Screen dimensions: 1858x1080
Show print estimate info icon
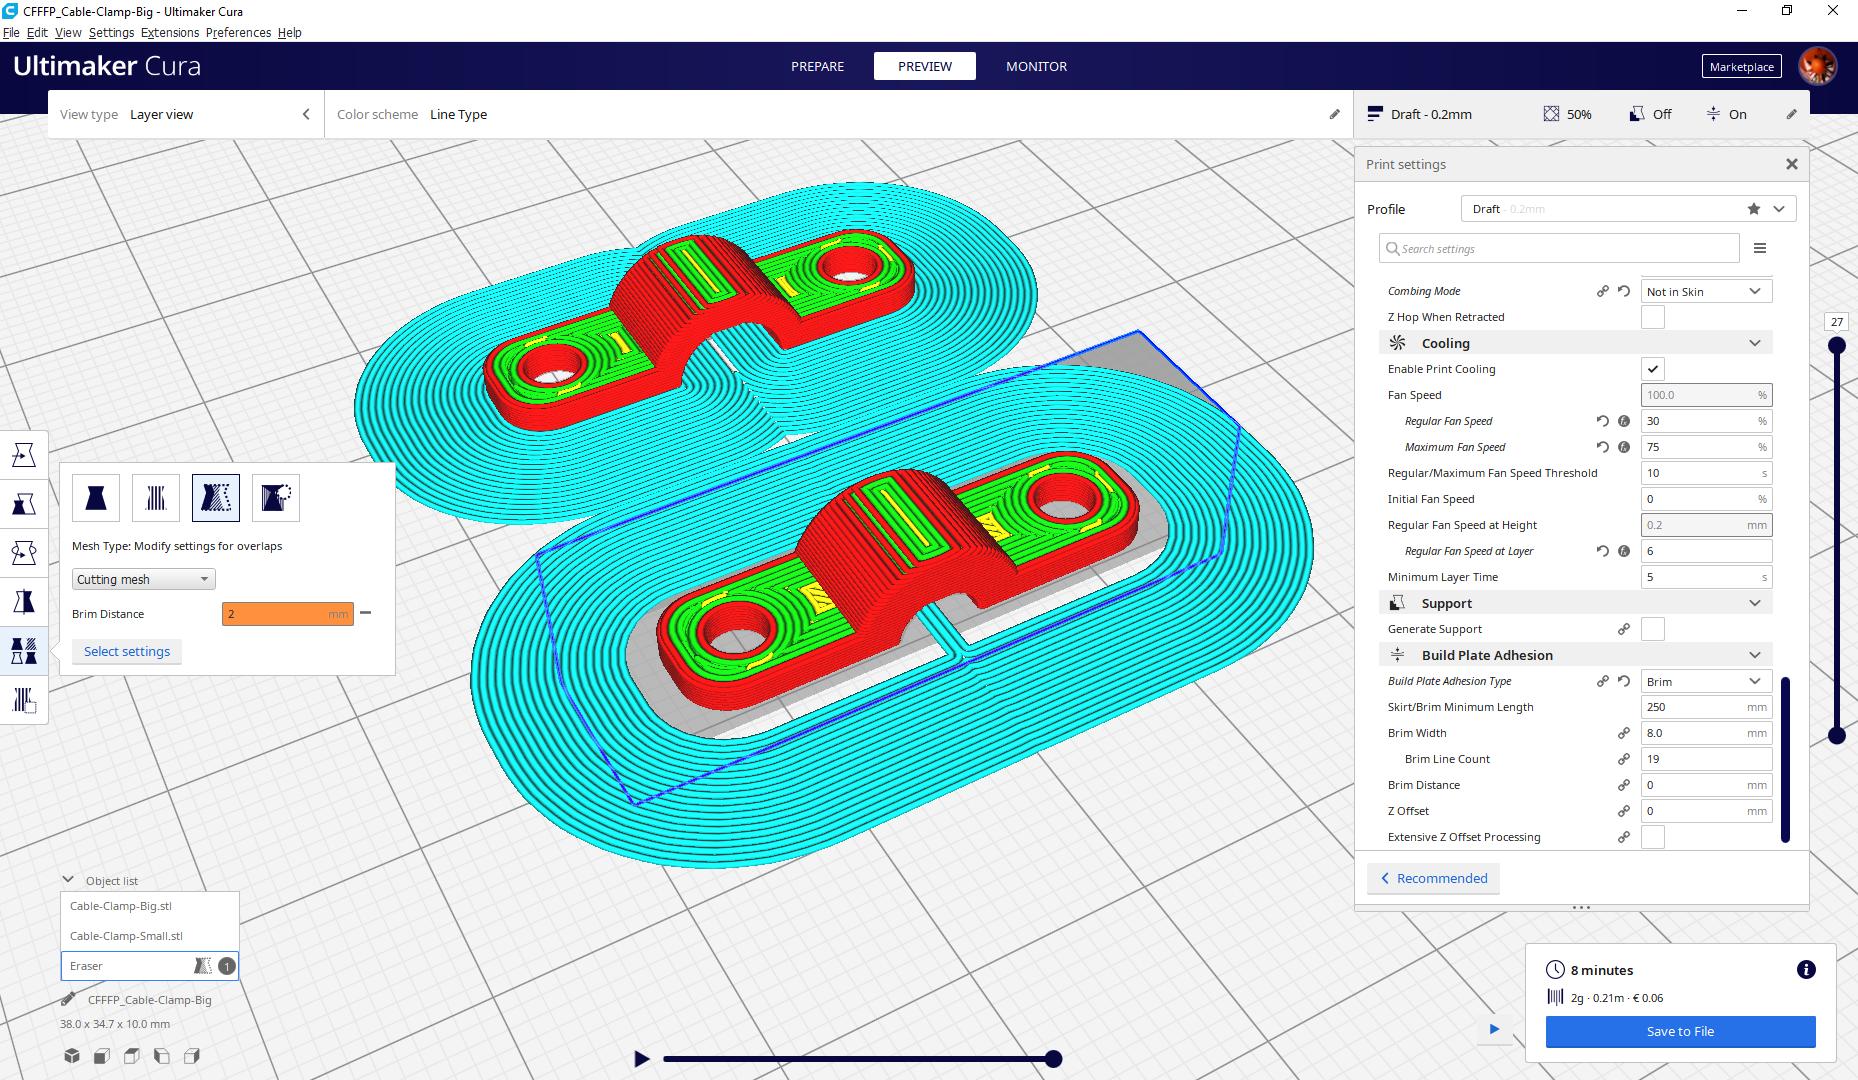[1806, 969]
